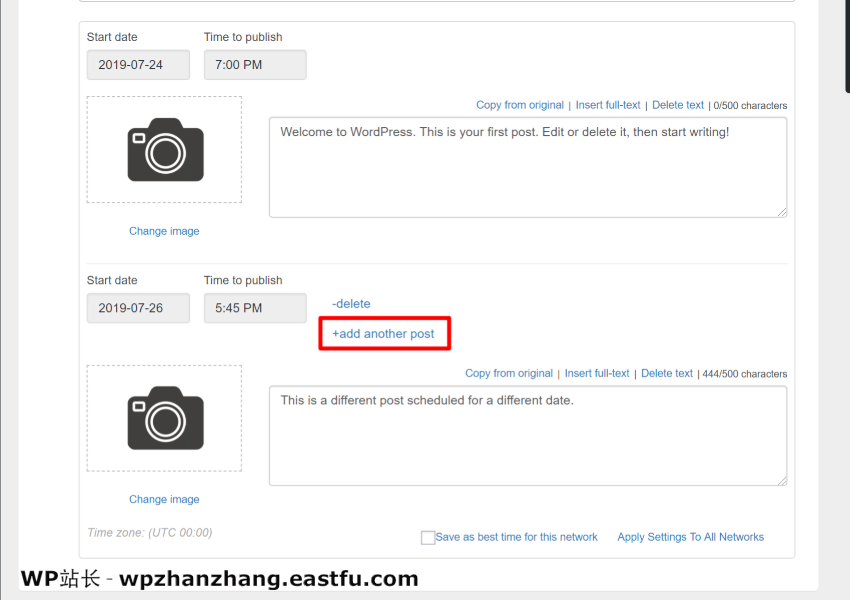This screenshot has height=600, width=850.
Task: Open the 5:45 PM time to publish field
Action: pos(255,308)
